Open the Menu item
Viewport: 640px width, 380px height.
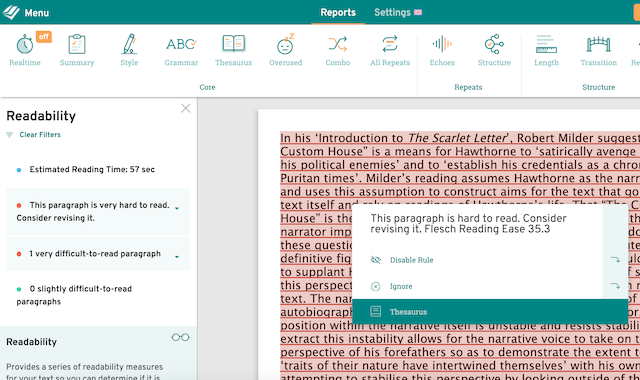tap(37, 13)
